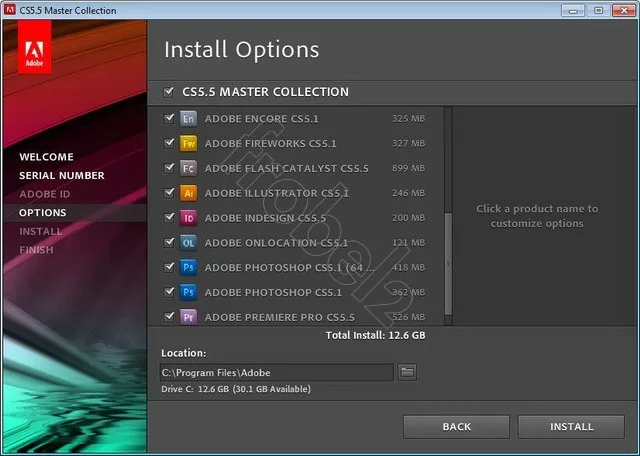The width and height of the screenshot is (640, 456).
Task: Click the CS5.5 MASTER COLLECTION heading text
Action: [x=266, y=92]
